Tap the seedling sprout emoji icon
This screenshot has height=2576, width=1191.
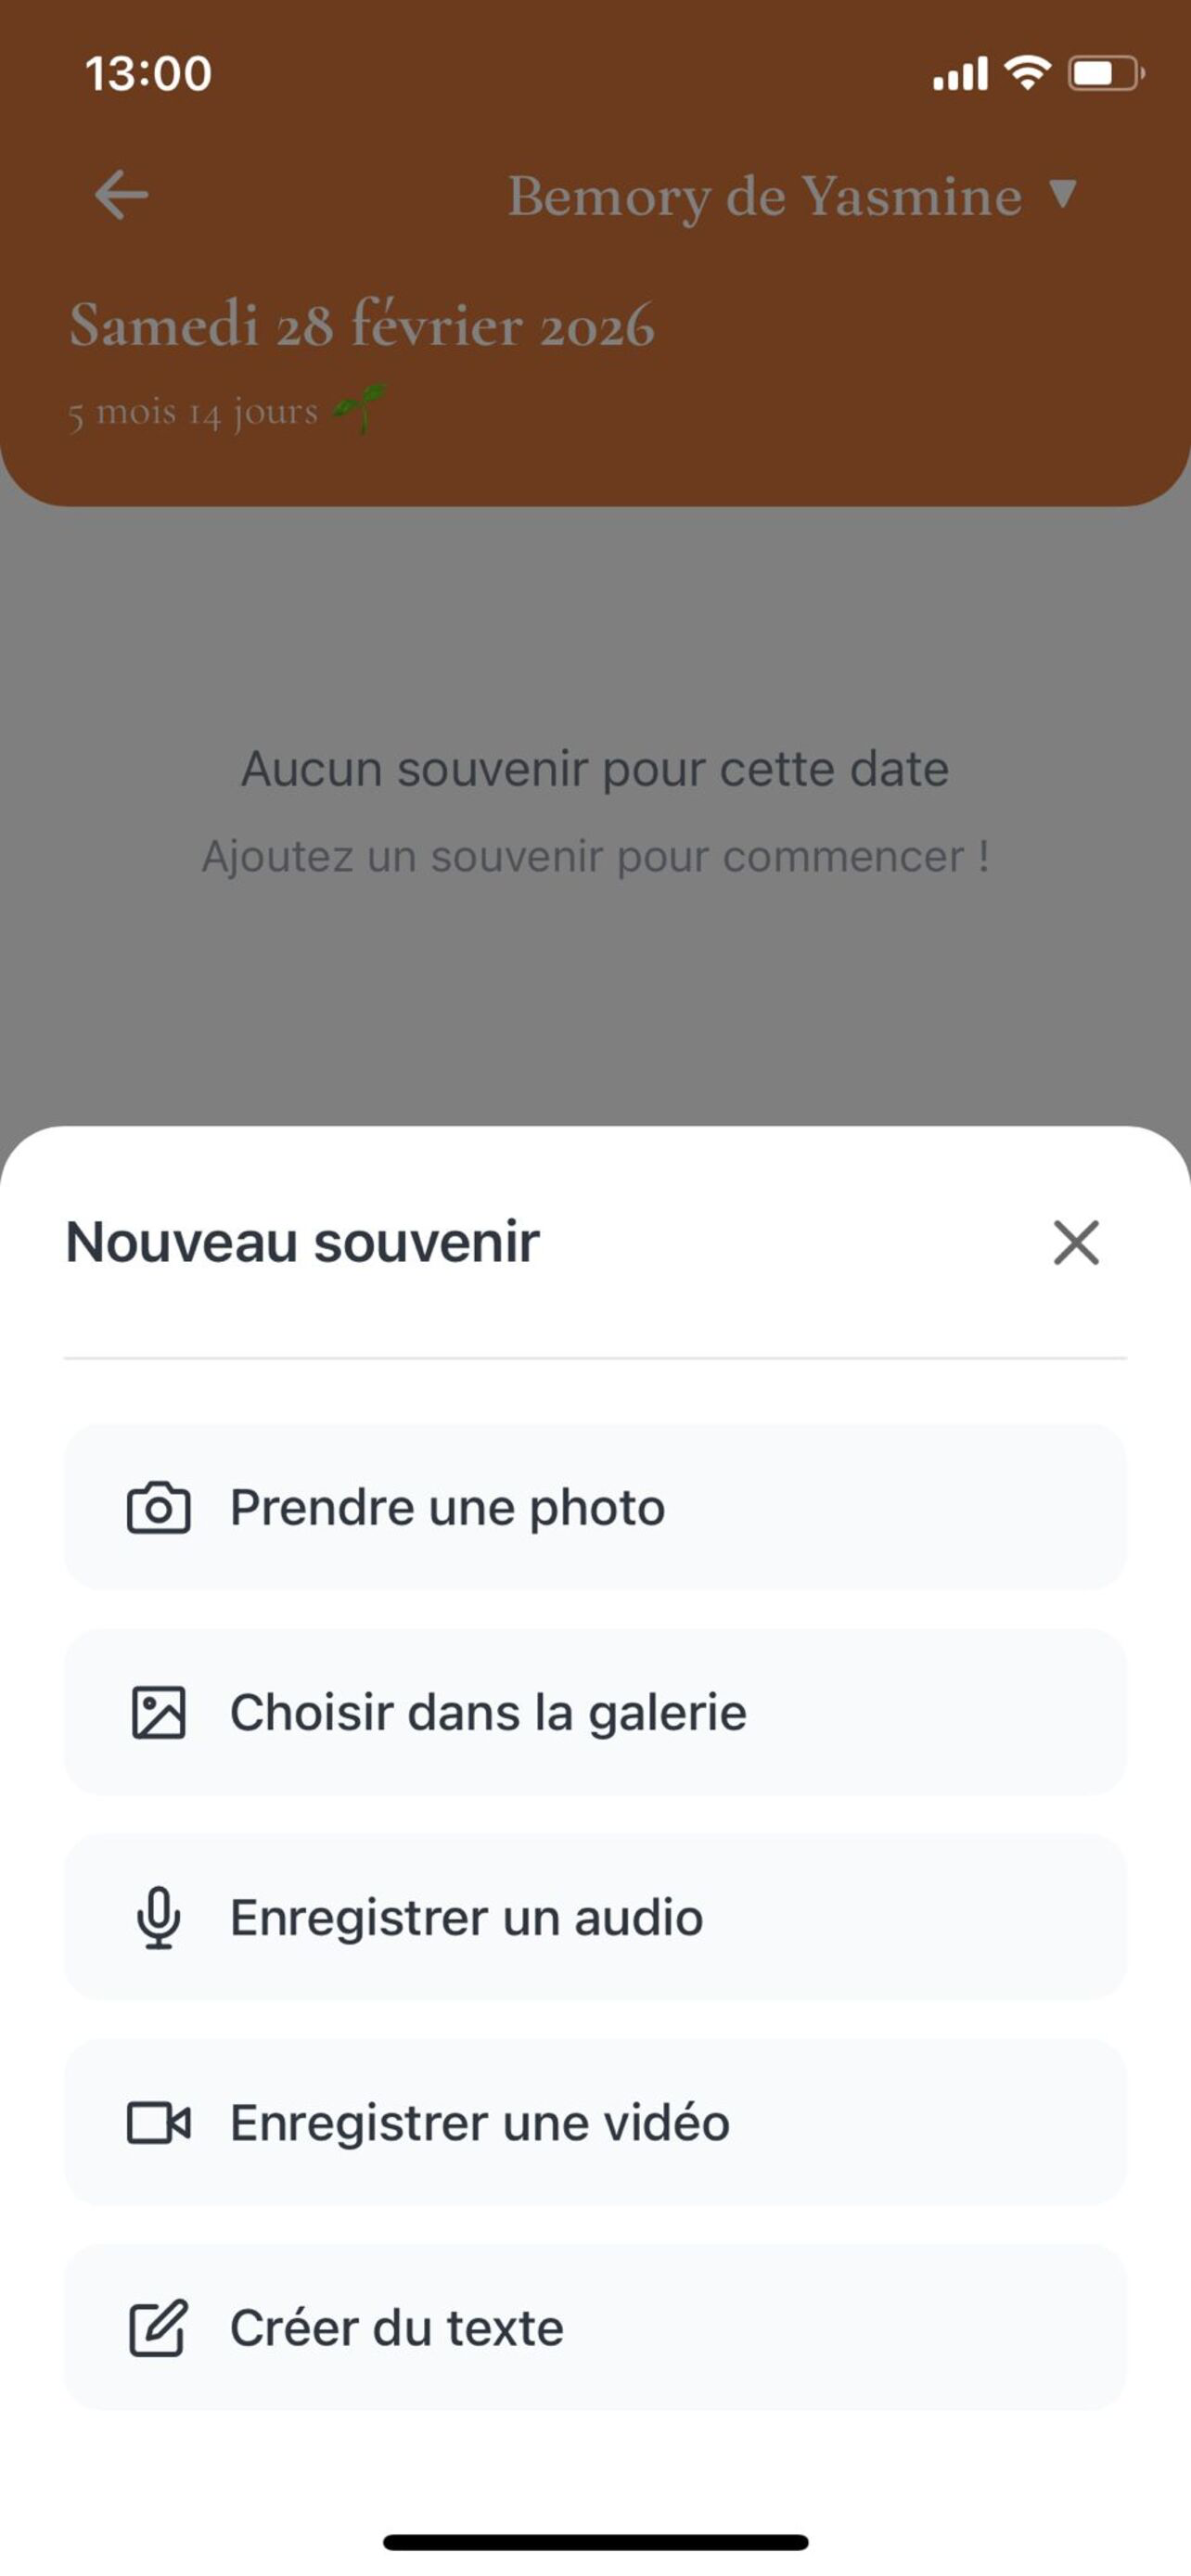359,408
